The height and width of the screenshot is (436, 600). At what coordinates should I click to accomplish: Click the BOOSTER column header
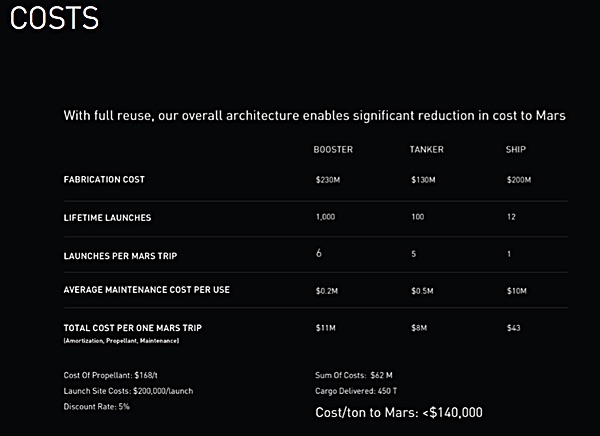tap(333, 150)
